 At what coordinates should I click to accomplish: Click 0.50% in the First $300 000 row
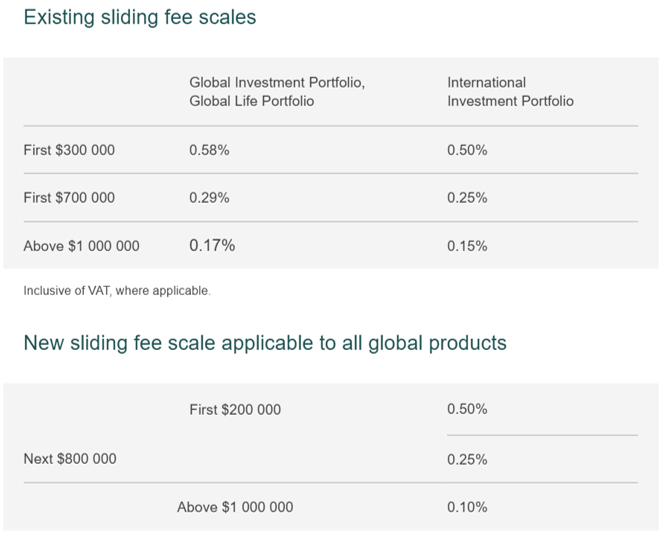tap(467, 150)
